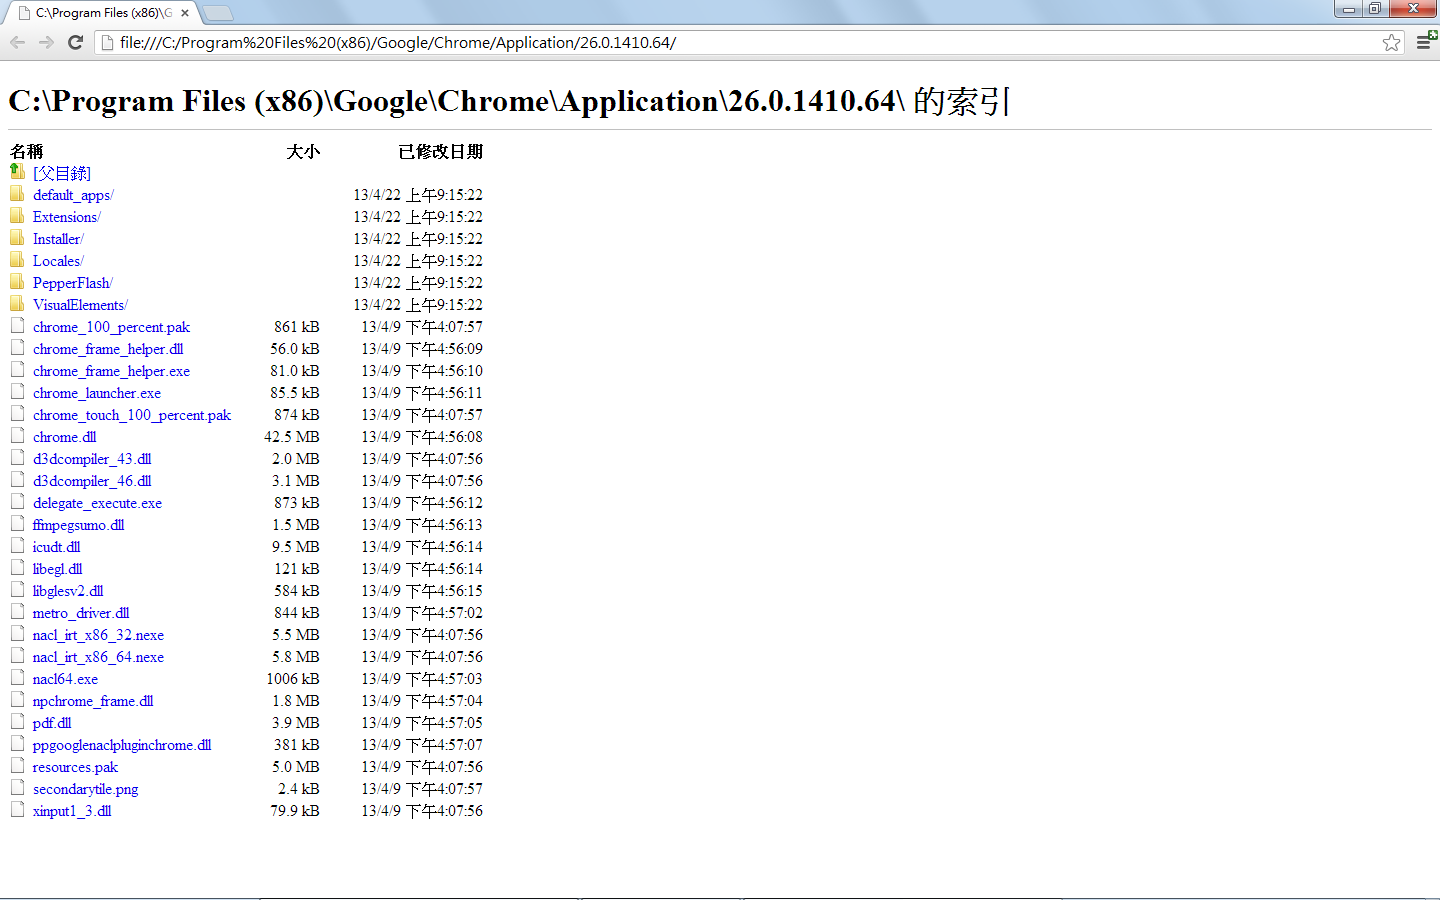Click the file icon beside chrome_100_percent.pak

click(17, 326)
